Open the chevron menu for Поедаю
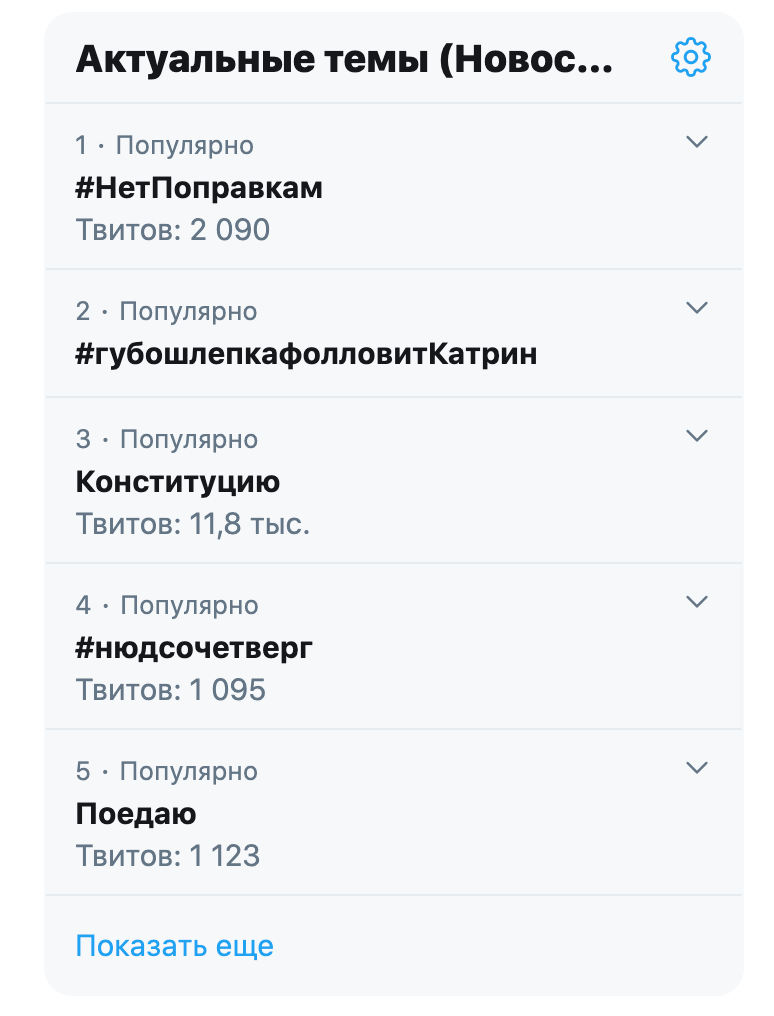 click(697, 768)
